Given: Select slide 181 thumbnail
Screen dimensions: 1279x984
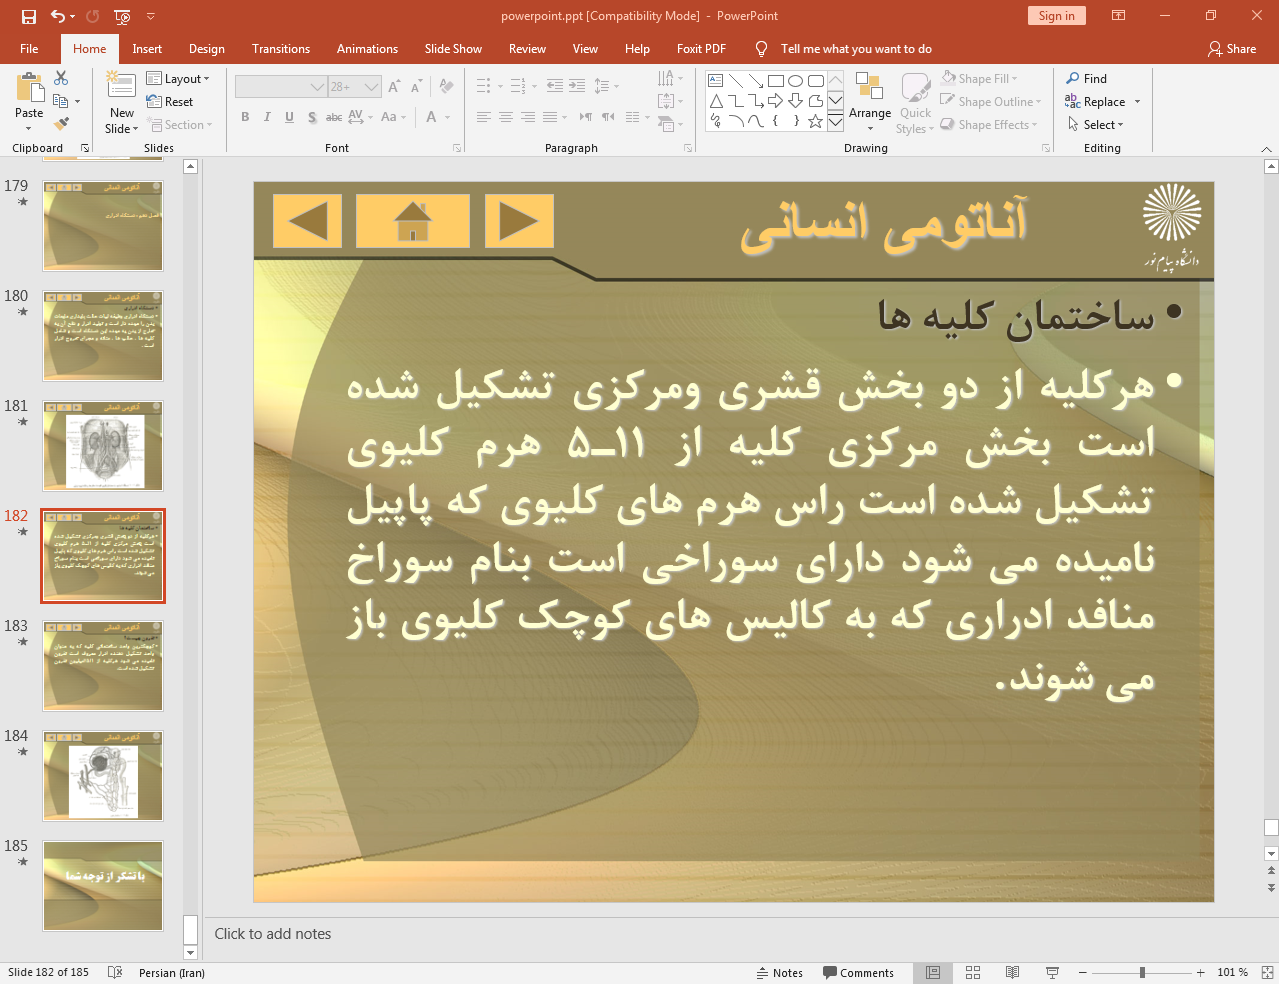Looking at the screenshot, I should coord(103,446).
